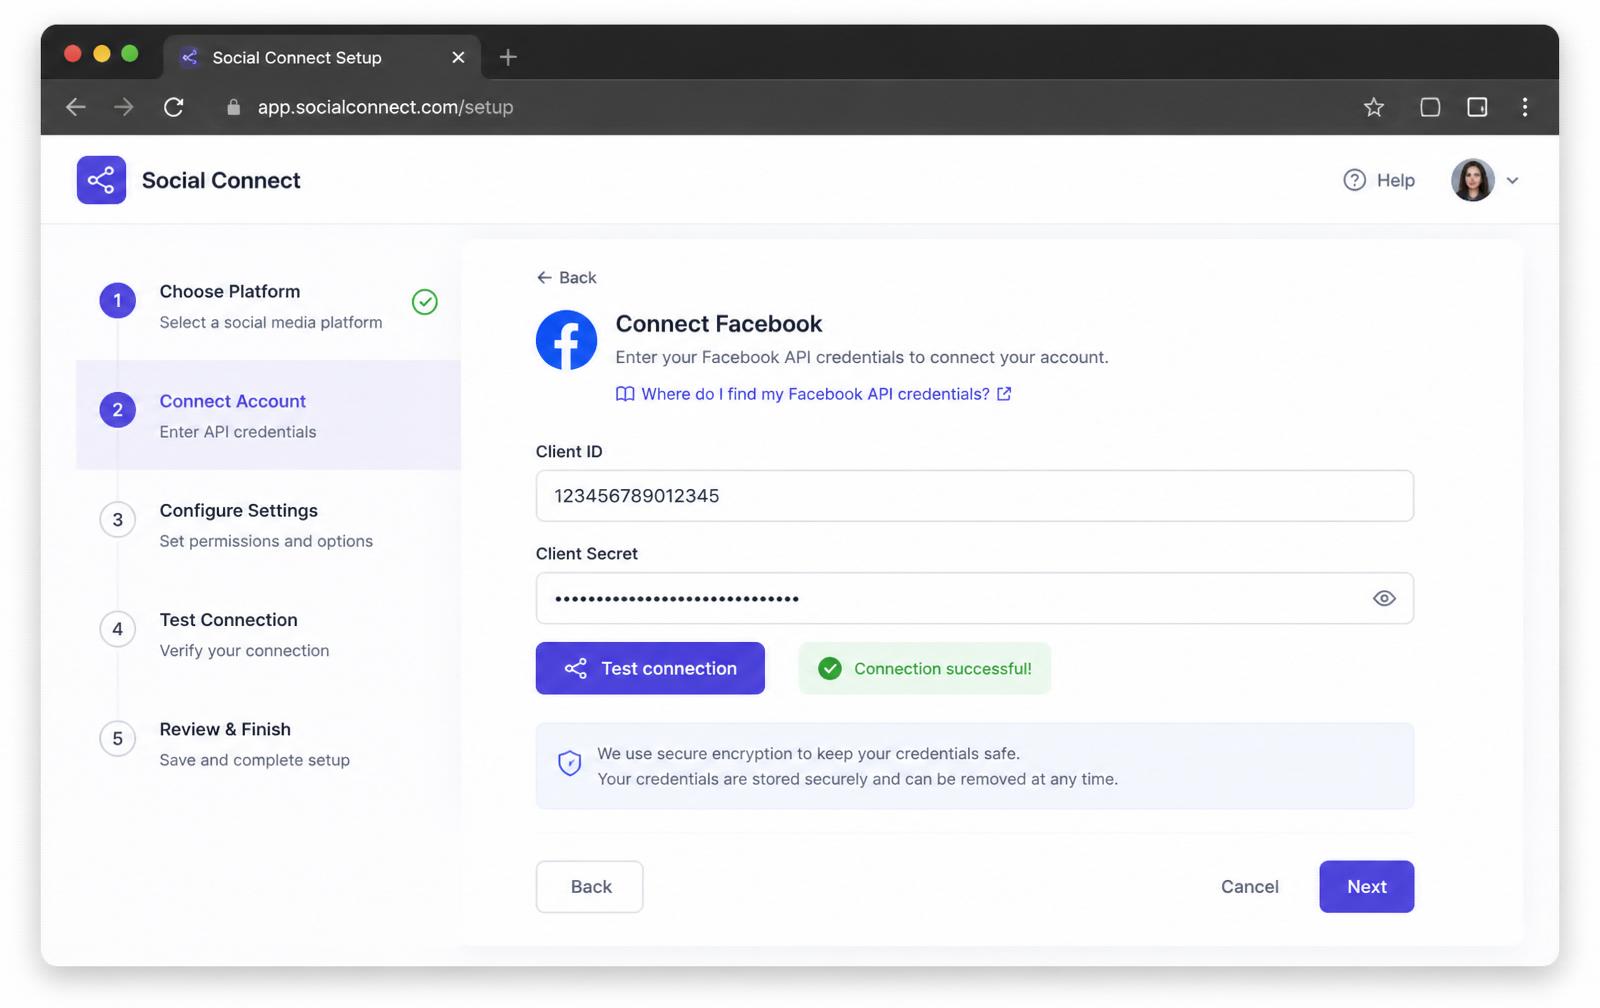
Task: Focus the Client Secret field
Action: 975,598
